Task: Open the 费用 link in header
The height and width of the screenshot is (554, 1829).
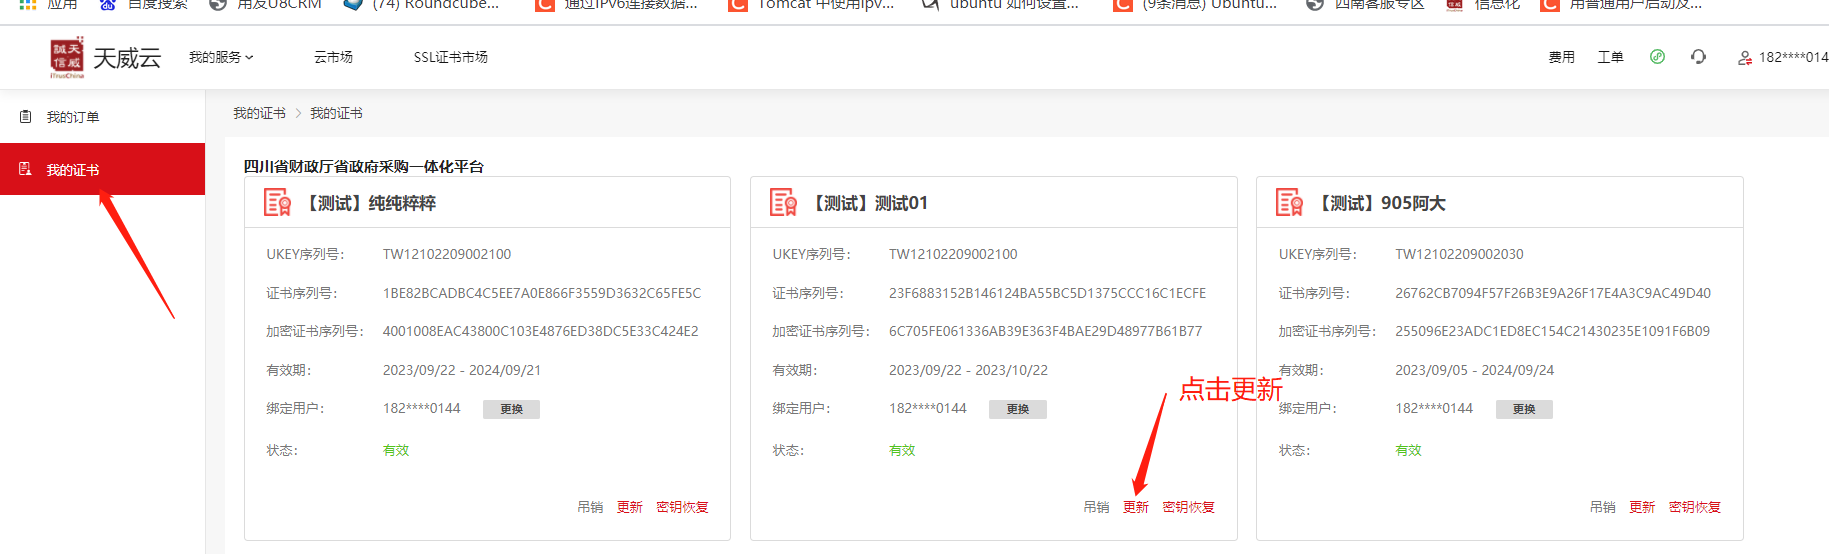Action: (1561, 57)
